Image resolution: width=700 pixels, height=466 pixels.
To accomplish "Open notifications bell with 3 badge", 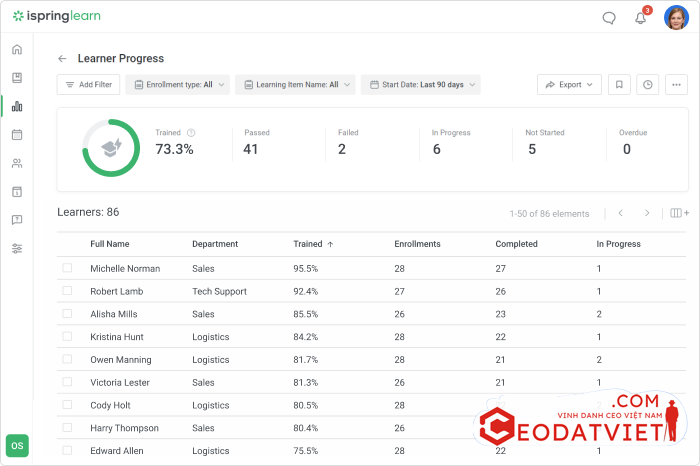I will click(641, 17).
